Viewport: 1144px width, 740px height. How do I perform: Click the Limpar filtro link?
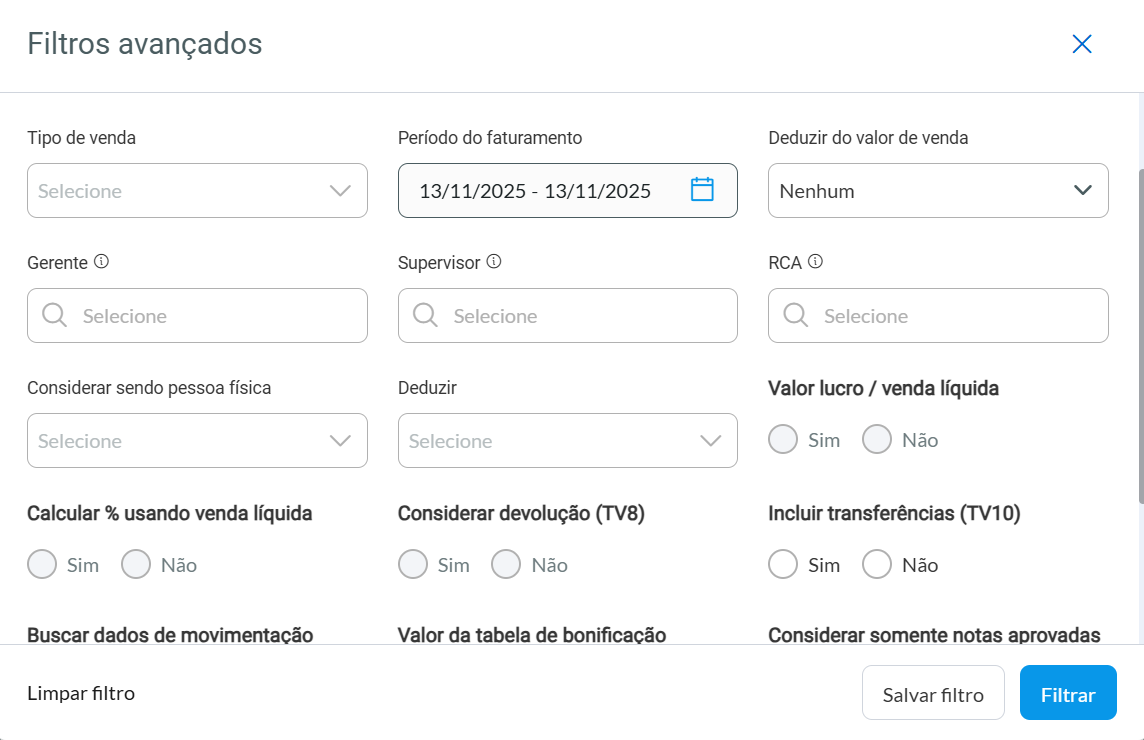[81, 693]
